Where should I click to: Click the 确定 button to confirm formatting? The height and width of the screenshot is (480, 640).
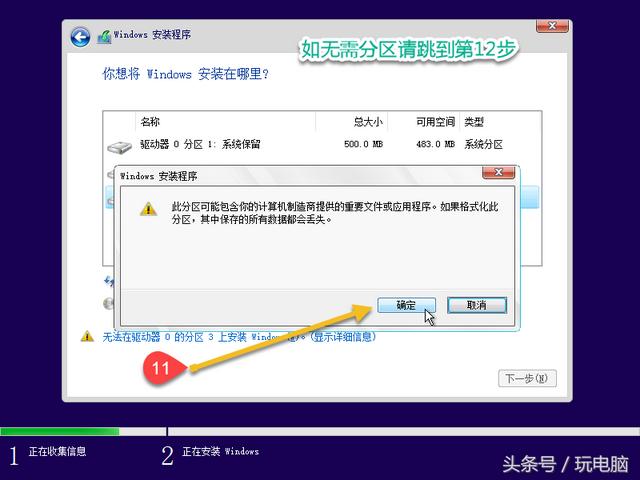[x=405, y=305]
